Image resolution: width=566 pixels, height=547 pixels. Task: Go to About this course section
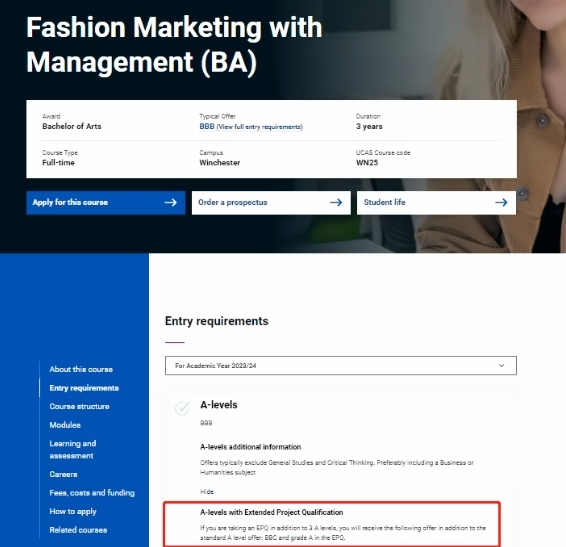pyautogui.click(x=81, y=369)
